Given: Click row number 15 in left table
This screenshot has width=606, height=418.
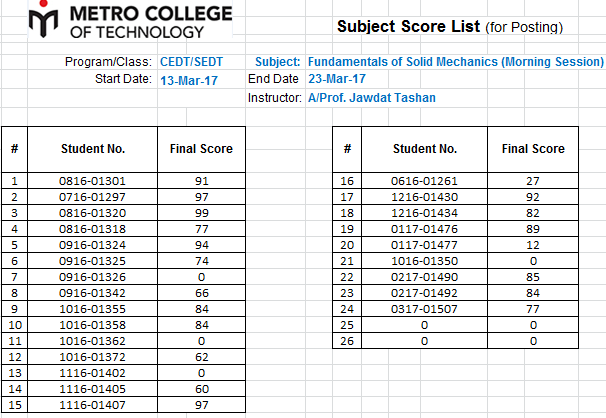Looking at the screenshot, I should (15, 405).
